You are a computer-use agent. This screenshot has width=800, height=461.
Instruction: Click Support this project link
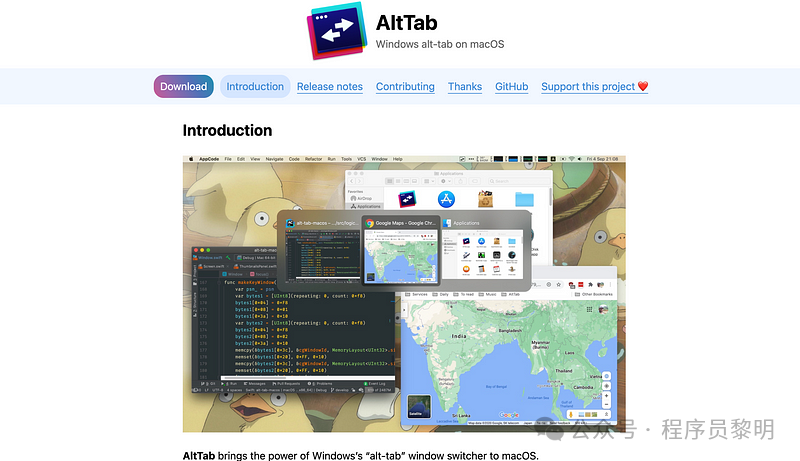point(594,87)
